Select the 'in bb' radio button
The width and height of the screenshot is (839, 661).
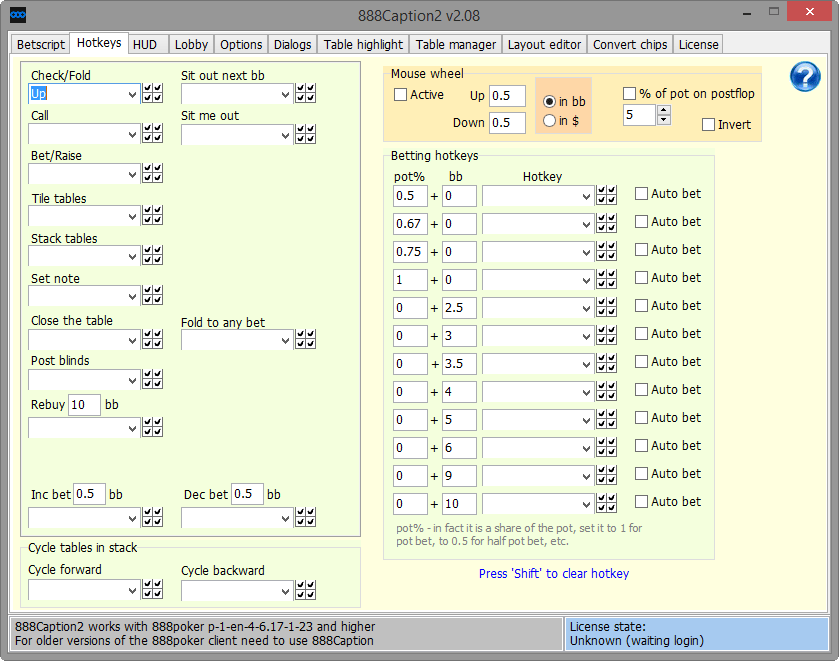pos(549,102)
